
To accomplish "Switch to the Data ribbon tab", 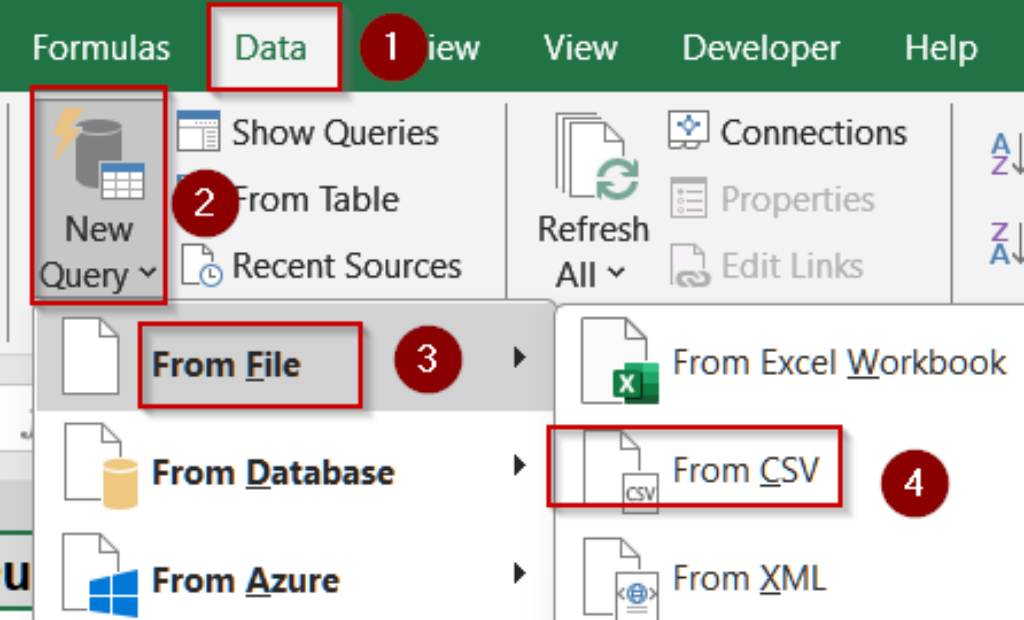I will [271, 46].
